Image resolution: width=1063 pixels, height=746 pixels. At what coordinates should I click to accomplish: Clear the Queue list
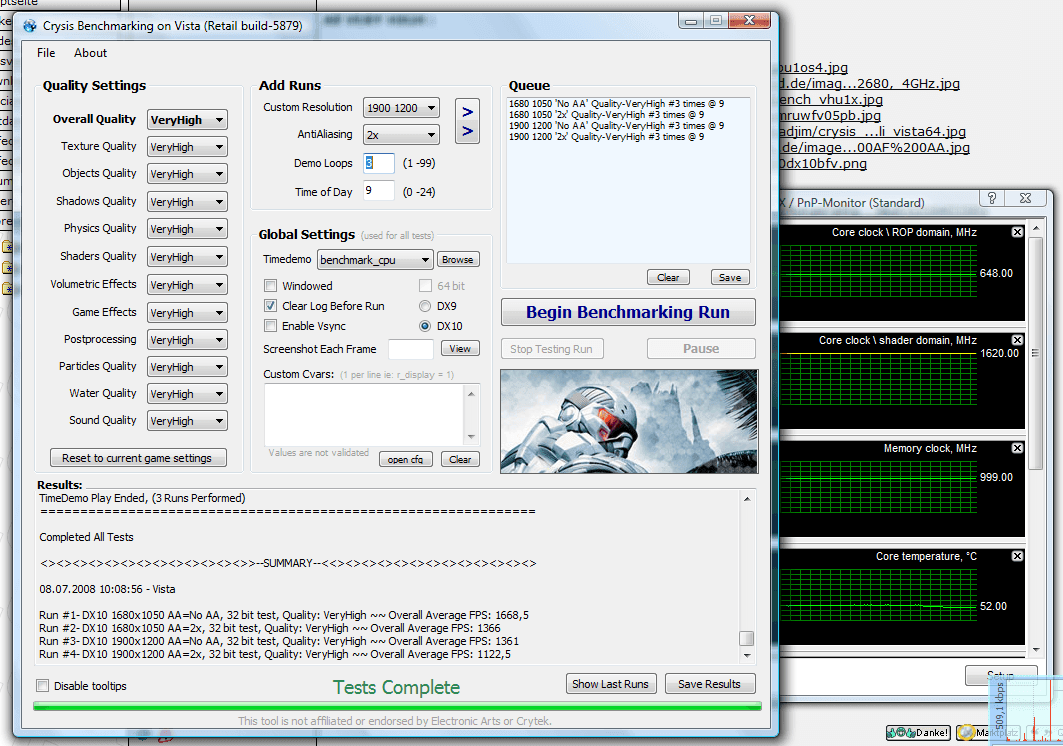point(668,277)
